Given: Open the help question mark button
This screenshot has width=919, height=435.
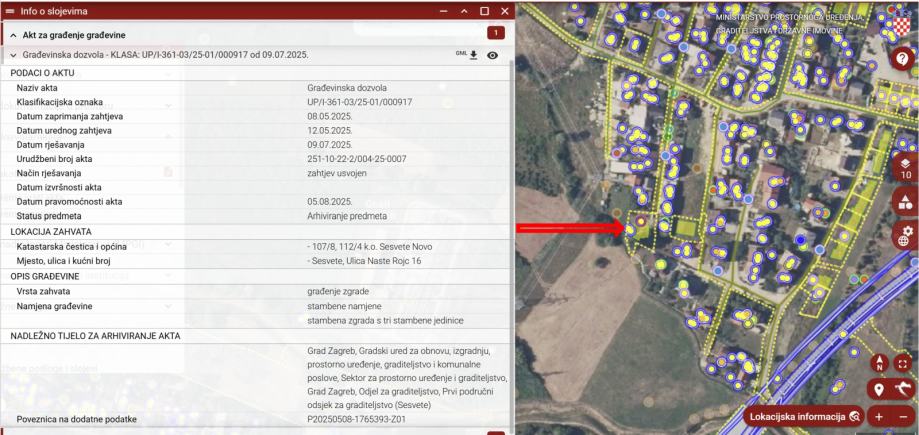Looking at the screenshot, I should point(903,59).
